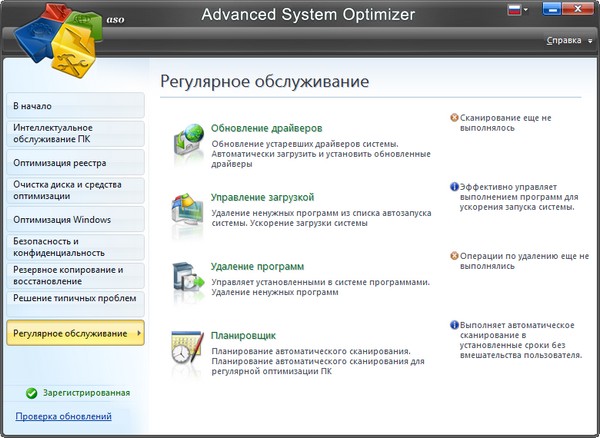Open the Справка help menu

[x=567, y=41]
